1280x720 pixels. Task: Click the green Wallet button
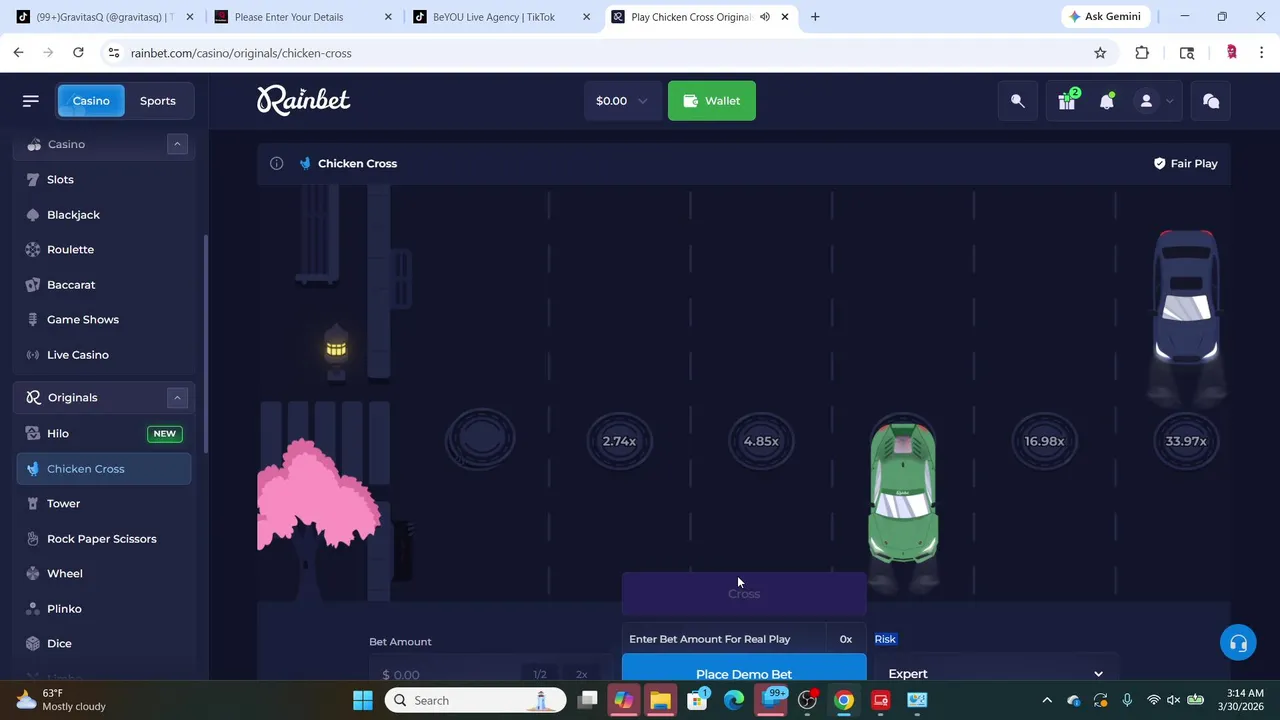pos(712,101)
